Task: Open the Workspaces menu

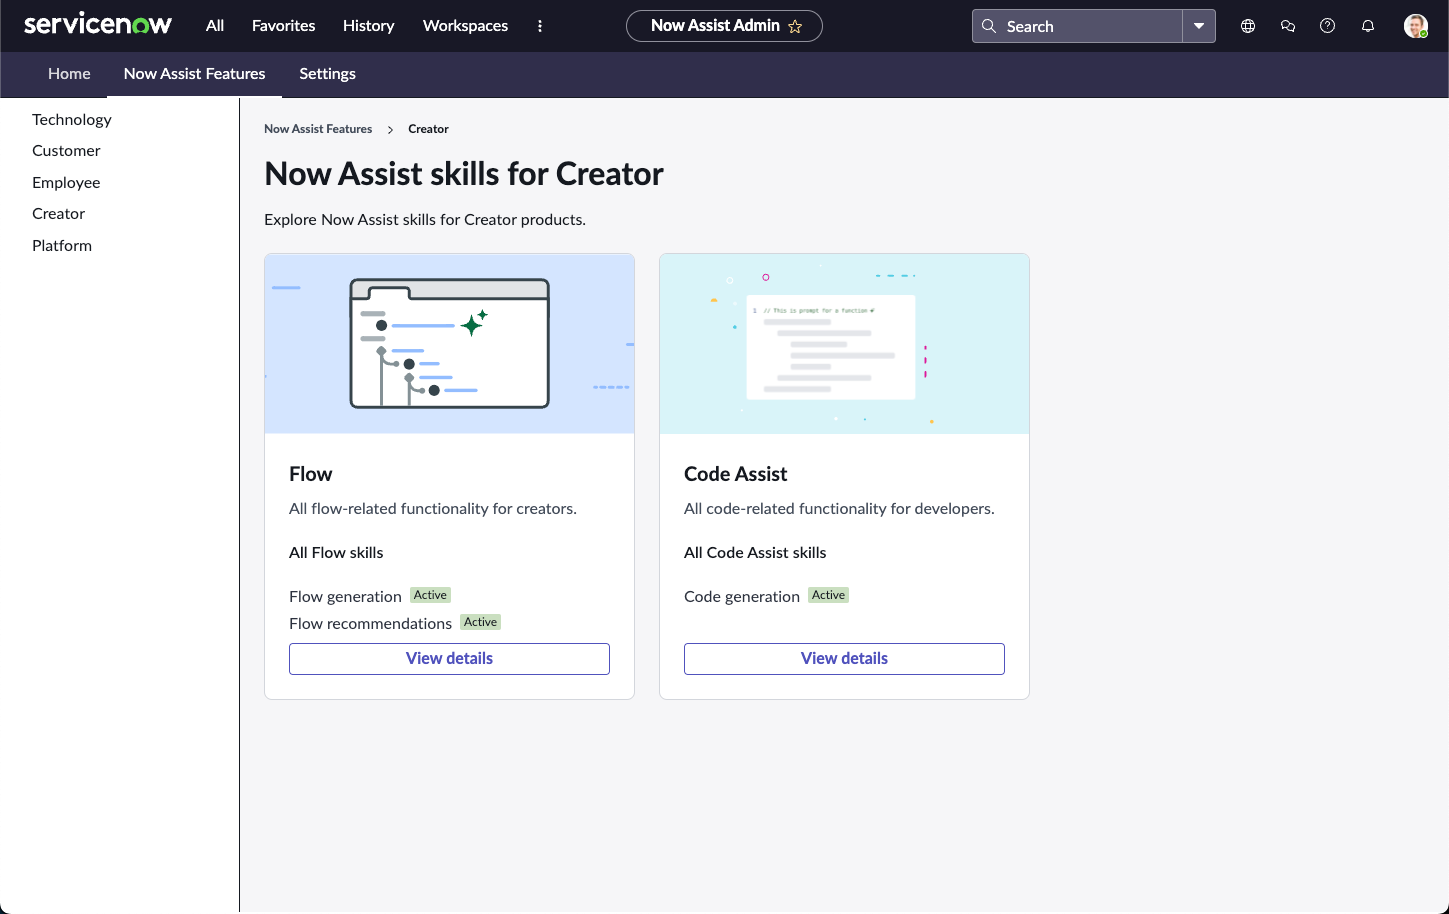Action: tap(465, 26)
